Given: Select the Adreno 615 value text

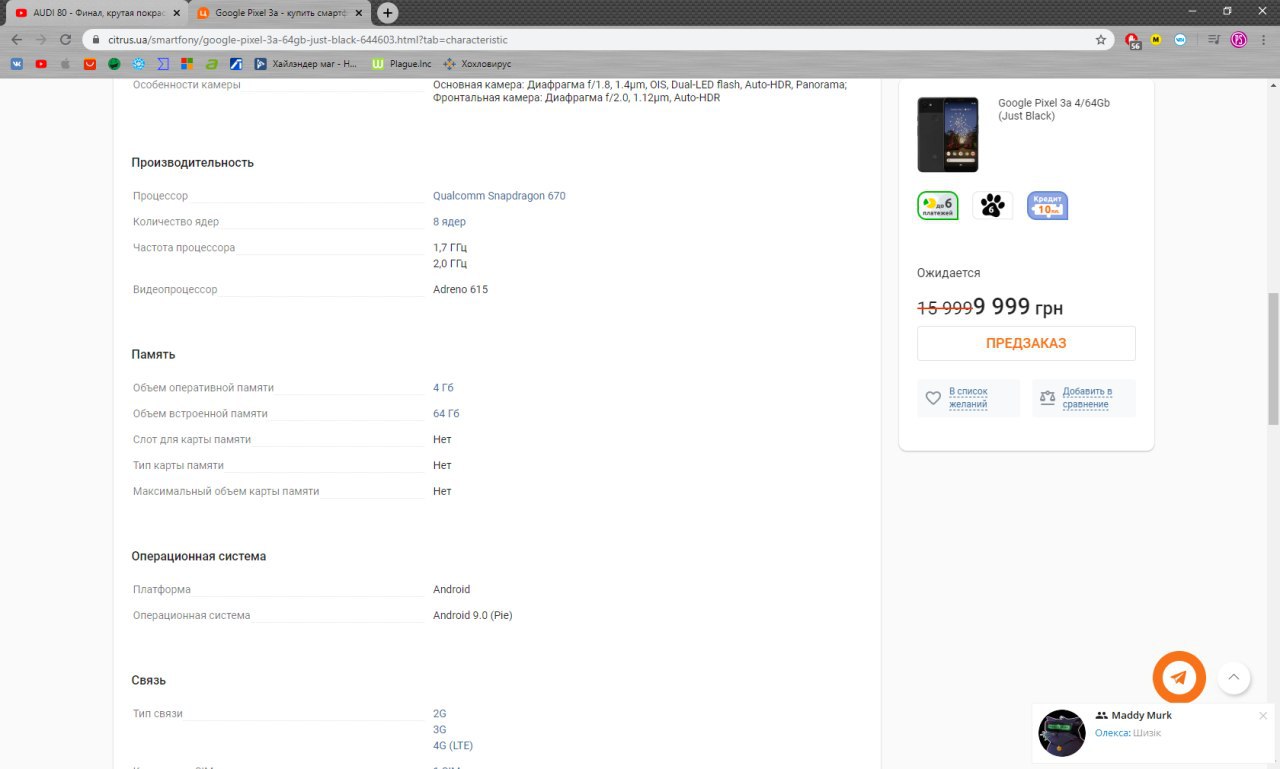Looking at the screenshot, I should [x=460, y=290].
